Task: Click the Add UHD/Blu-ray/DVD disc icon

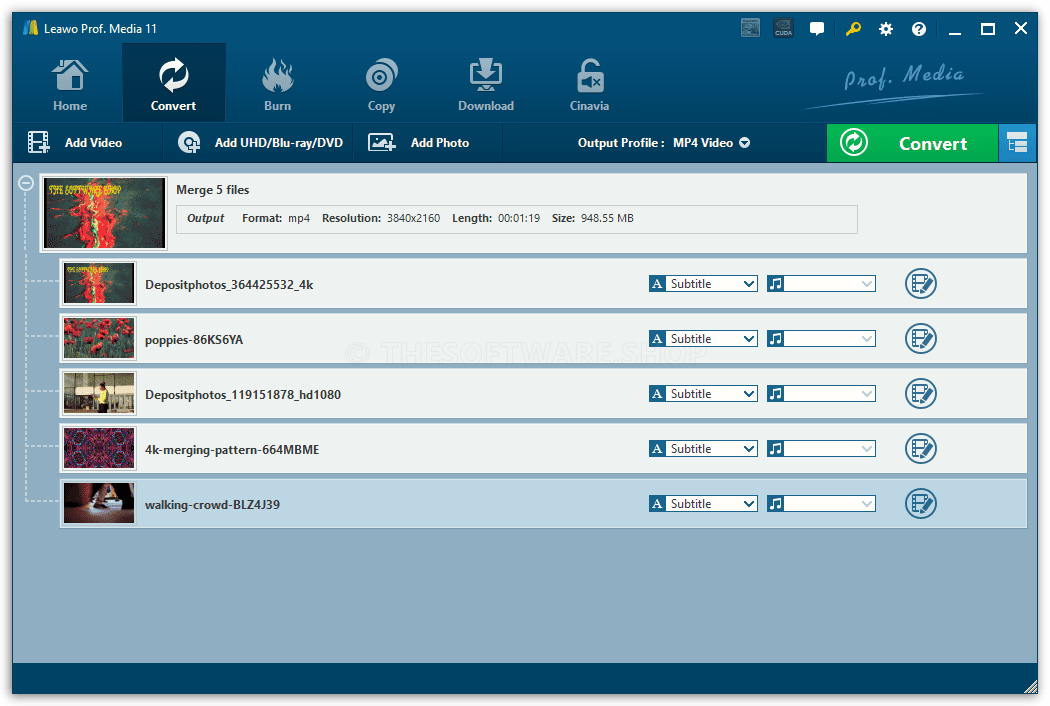Action: pos(189,143)
